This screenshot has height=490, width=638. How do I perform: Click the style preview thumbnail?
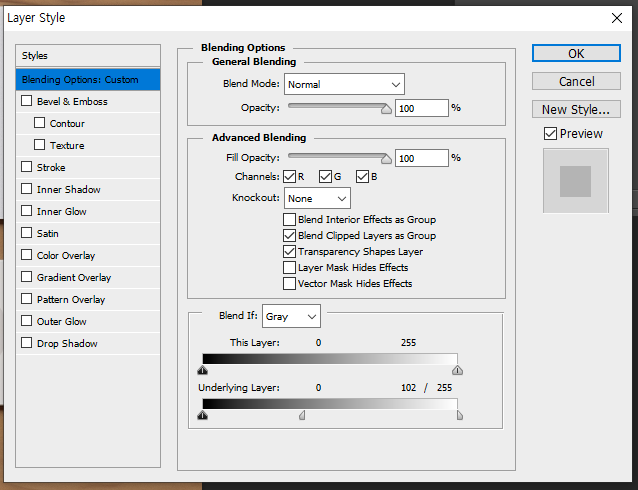576,181
